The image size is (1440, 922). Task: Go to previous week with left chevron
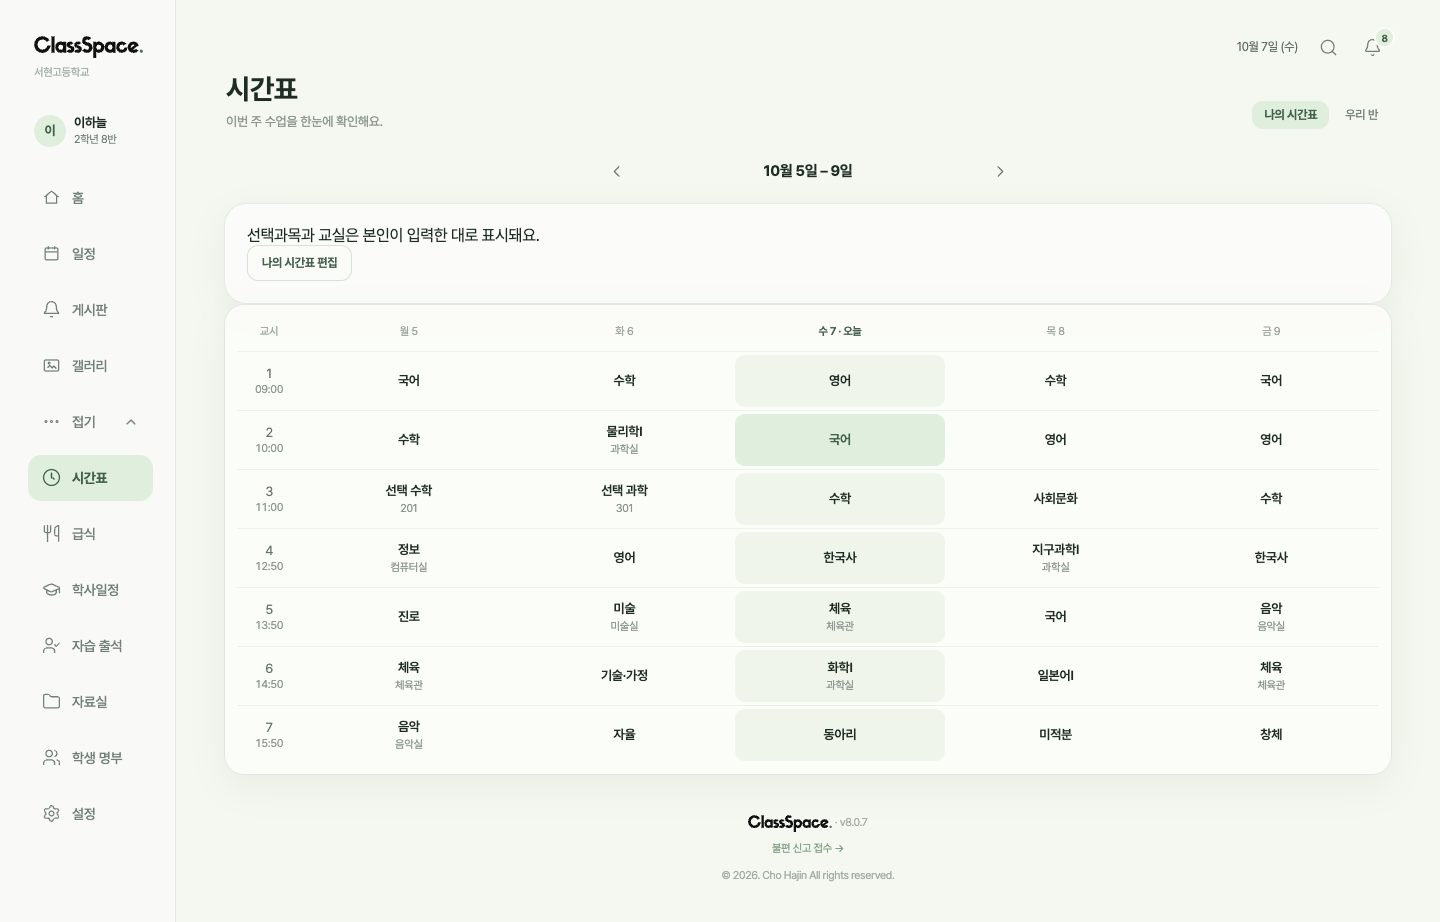click(616, 171)
